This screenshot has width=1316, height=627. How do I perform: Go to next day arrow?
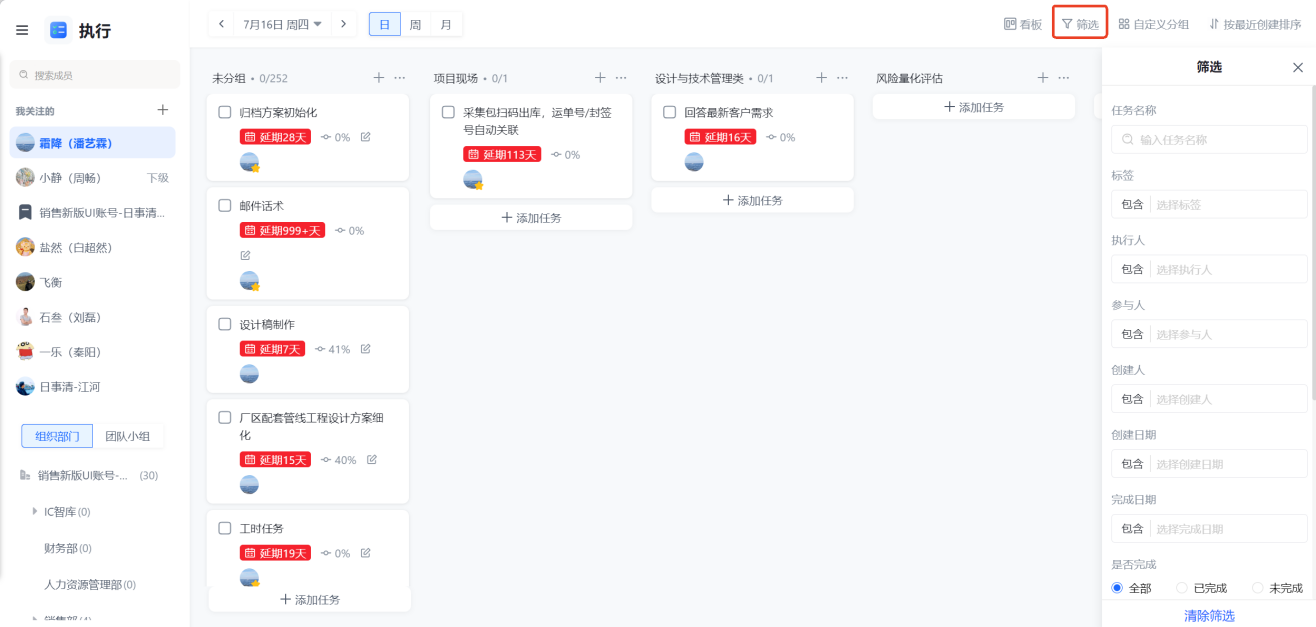(x=344, y=23)
